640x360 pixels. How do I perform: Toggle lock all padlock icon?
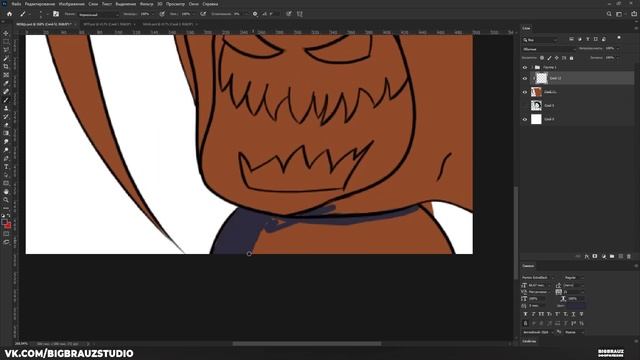click(x=571, y=58)
